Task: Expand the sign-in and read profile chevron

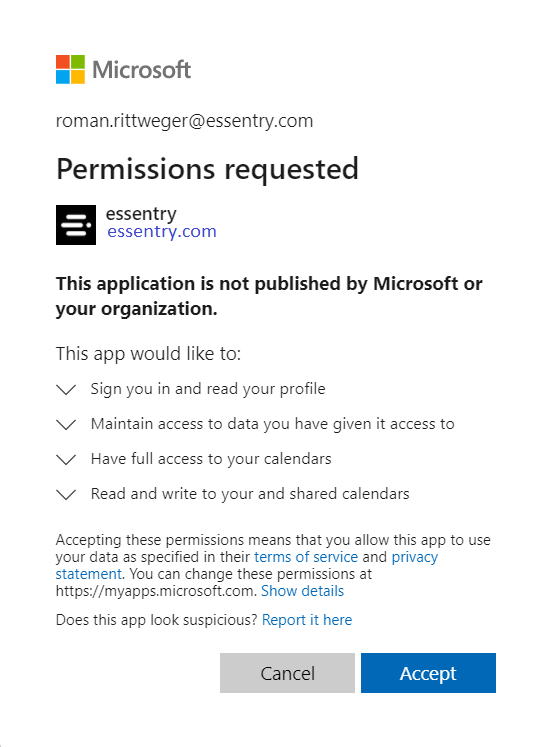Action: [66, 390]
